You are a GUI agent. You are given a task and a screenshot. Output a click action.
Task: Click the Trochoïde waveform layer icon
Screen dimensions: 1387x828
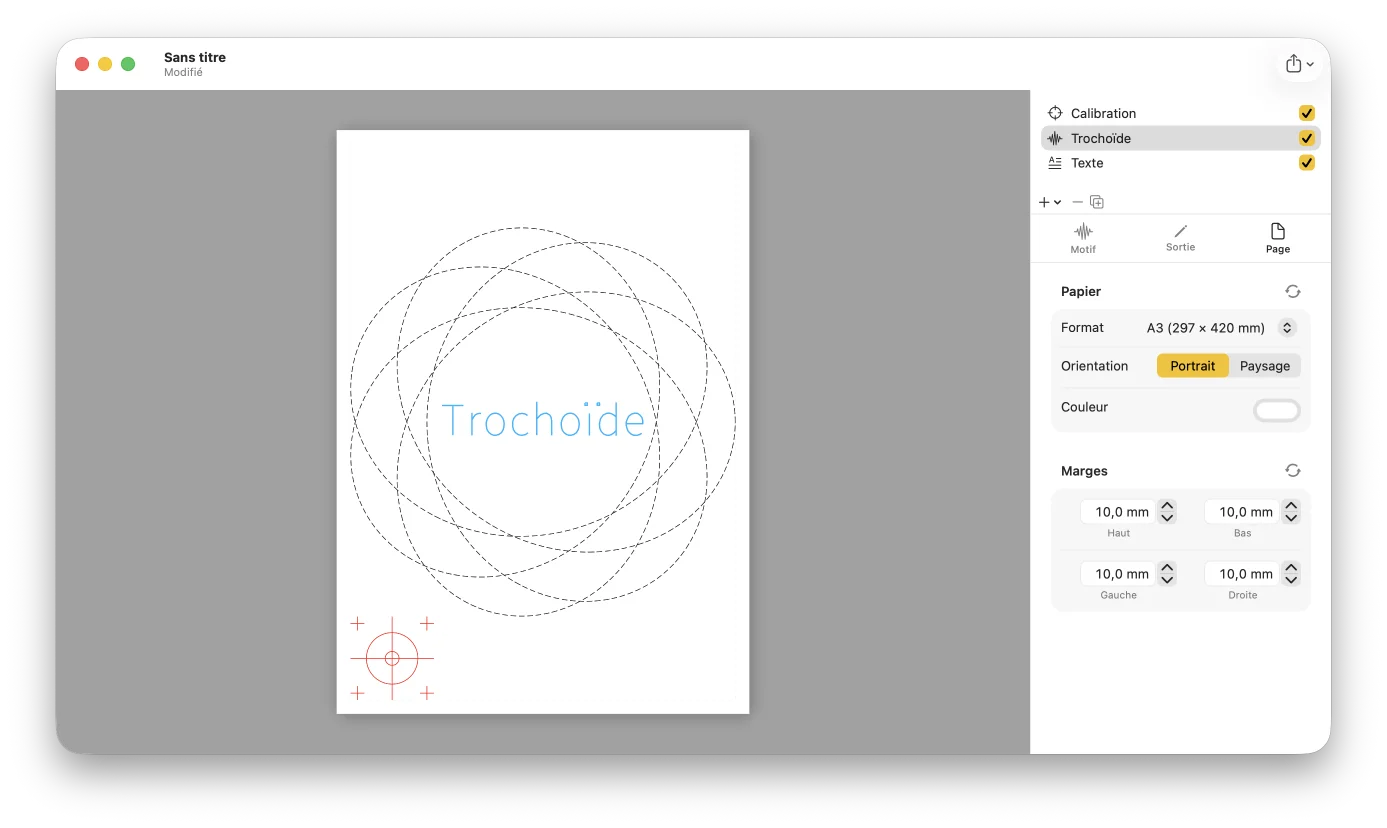point(1054,138)
